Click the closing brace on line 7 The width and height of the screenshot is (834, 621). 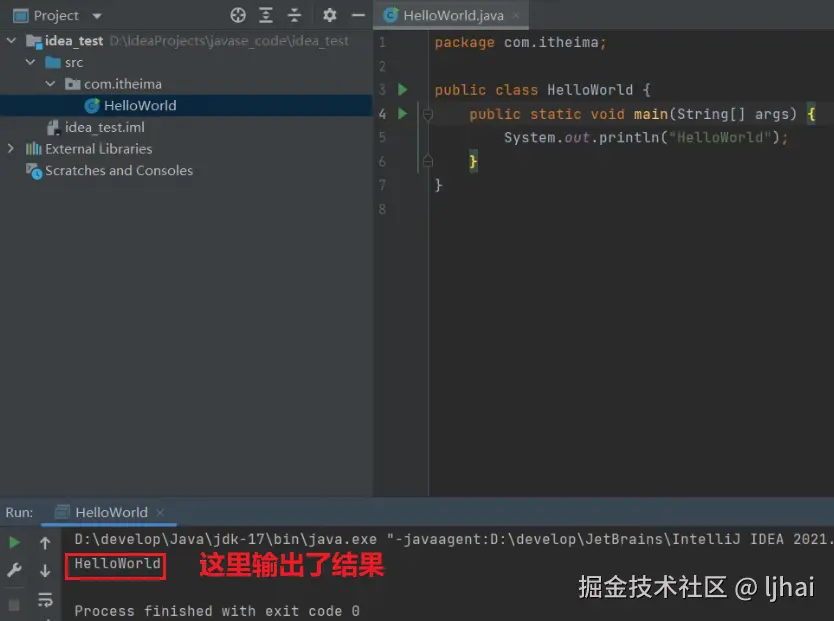tap(438, 185)
